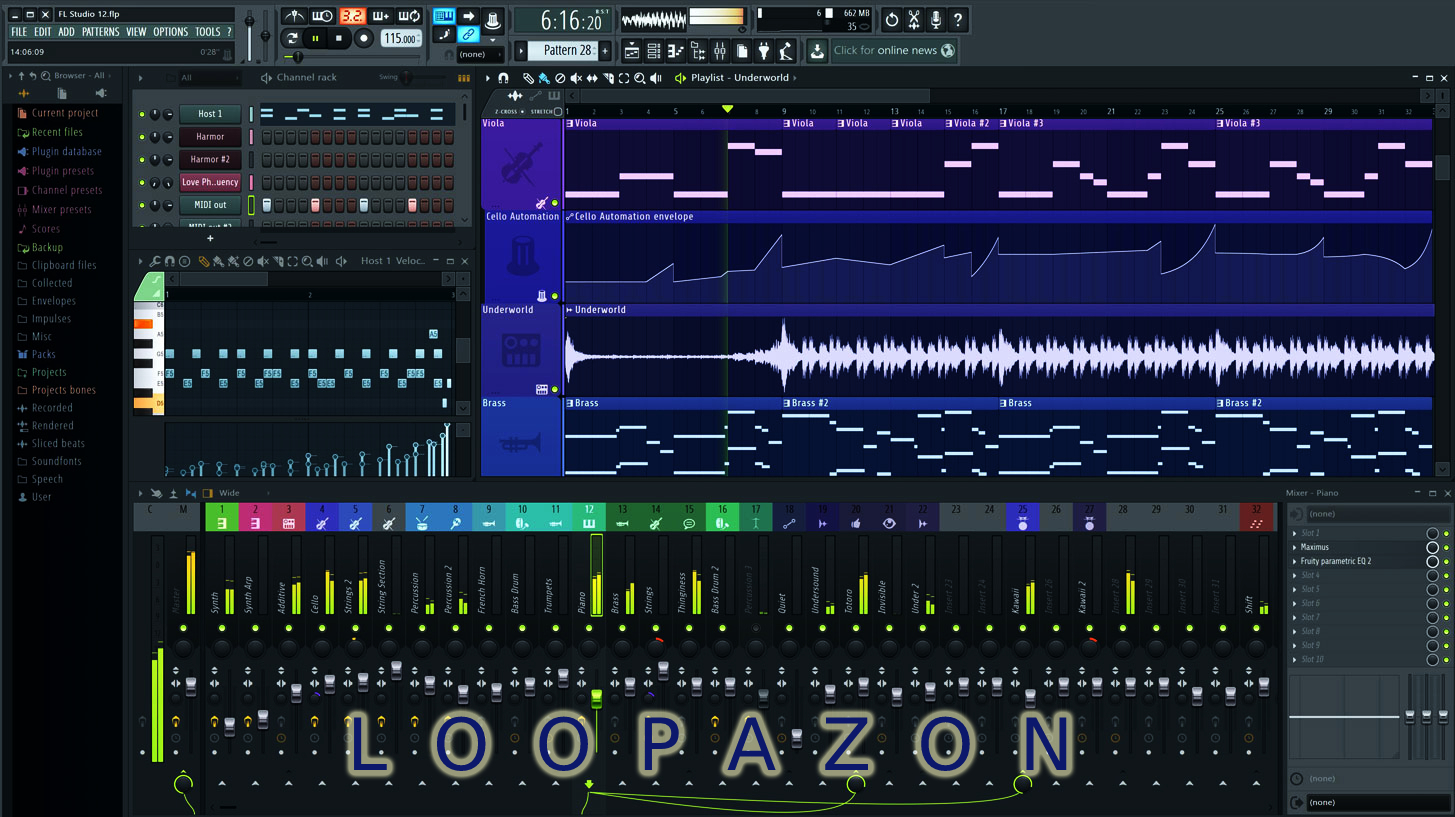
Task: Open the Slot 4 arrow menu in Mixer
Action: [1295, 576]
